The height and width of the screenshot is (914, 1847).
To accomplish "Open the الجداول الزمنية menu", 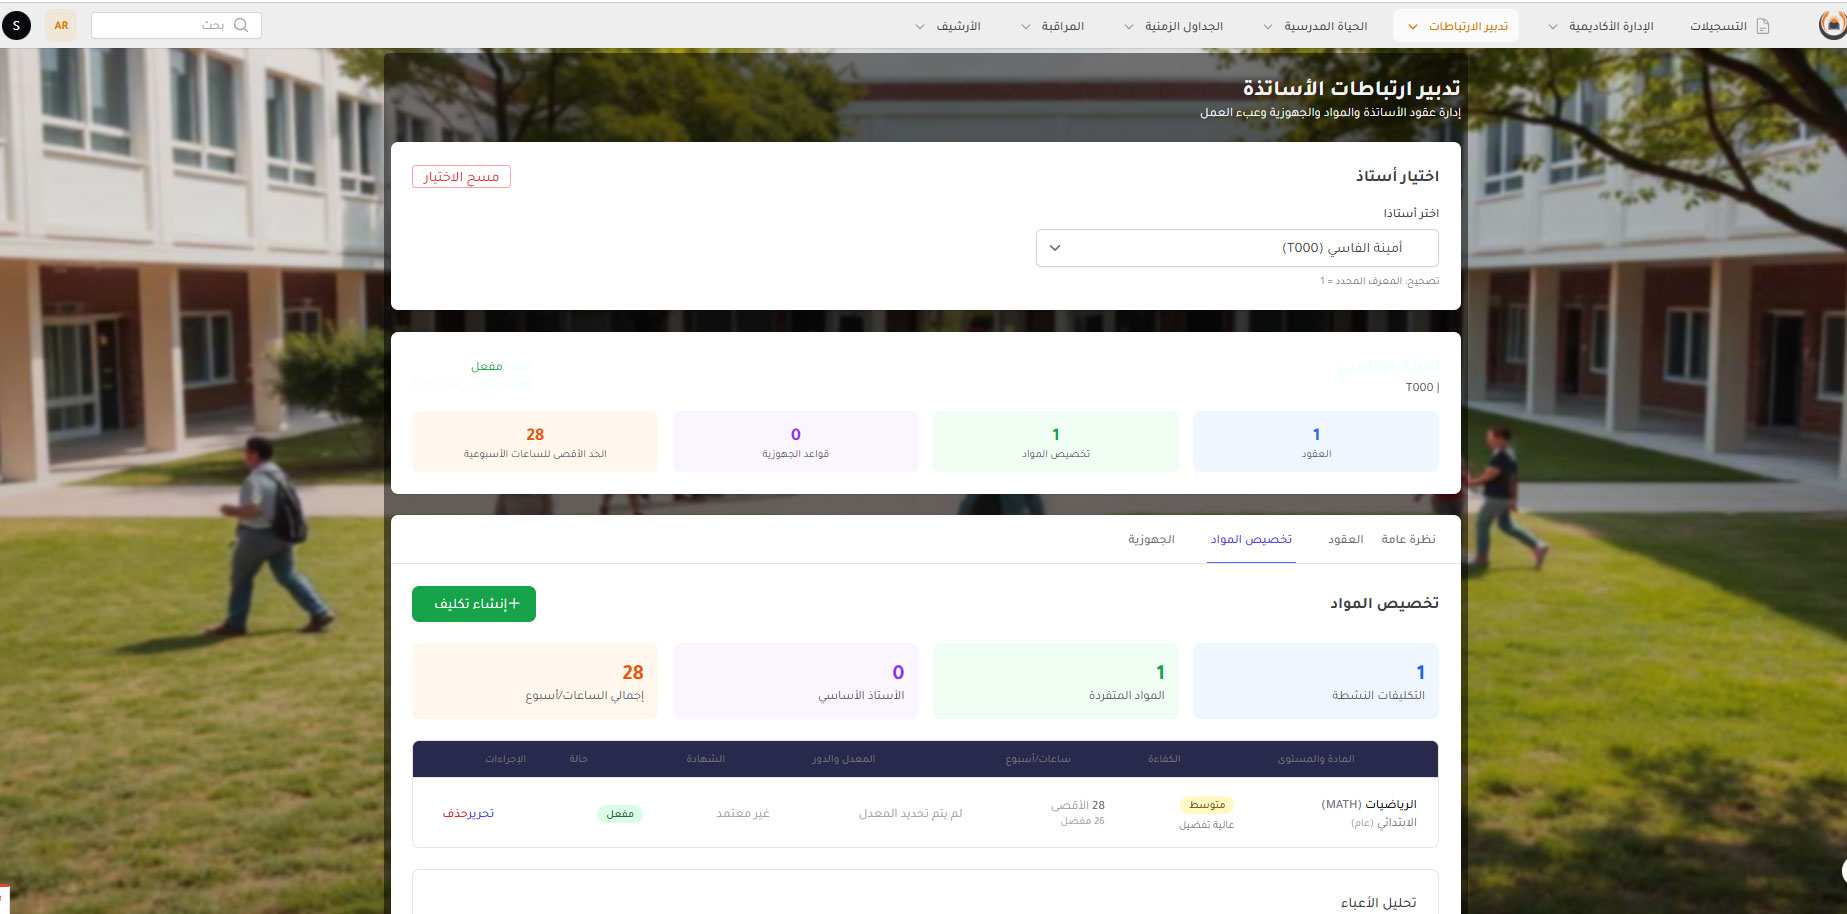I will (x=1174, y=26).
